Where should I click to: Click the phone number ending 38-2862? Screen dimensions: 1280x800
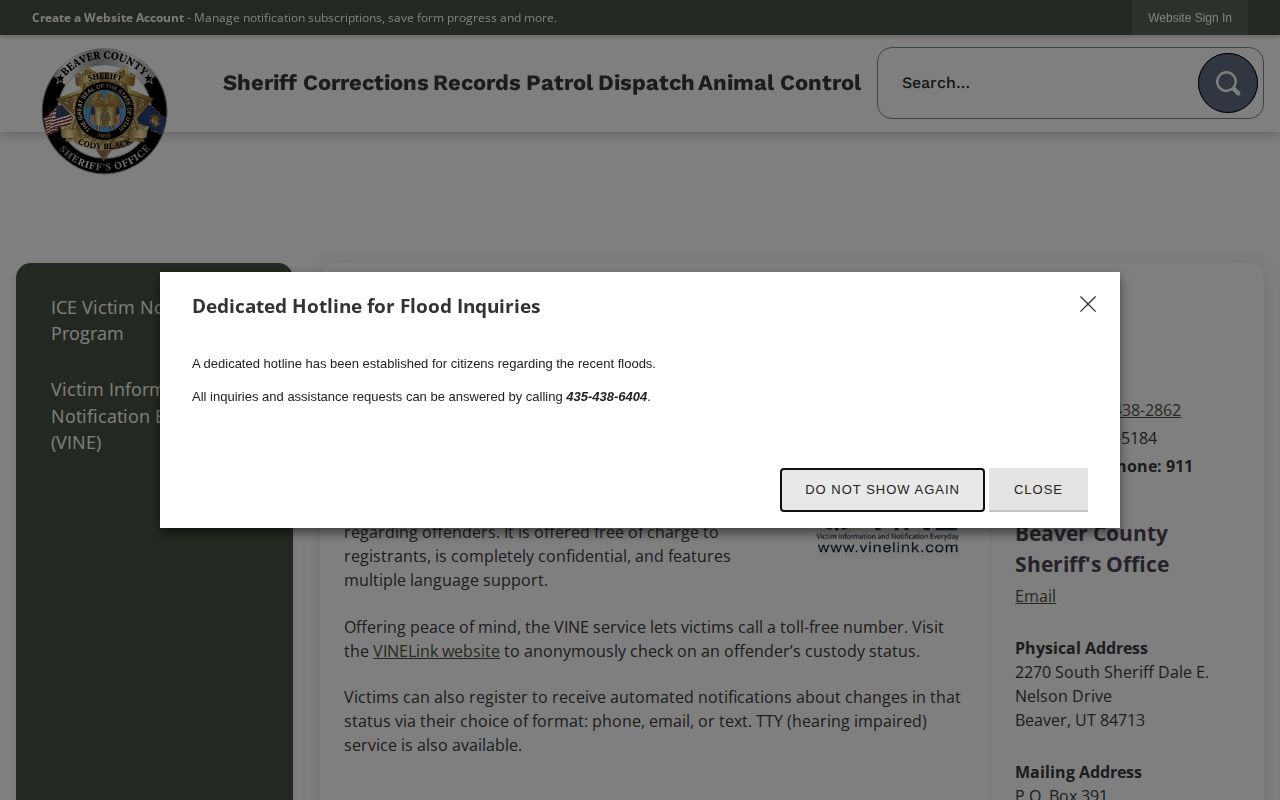(x=1150, y=410)
